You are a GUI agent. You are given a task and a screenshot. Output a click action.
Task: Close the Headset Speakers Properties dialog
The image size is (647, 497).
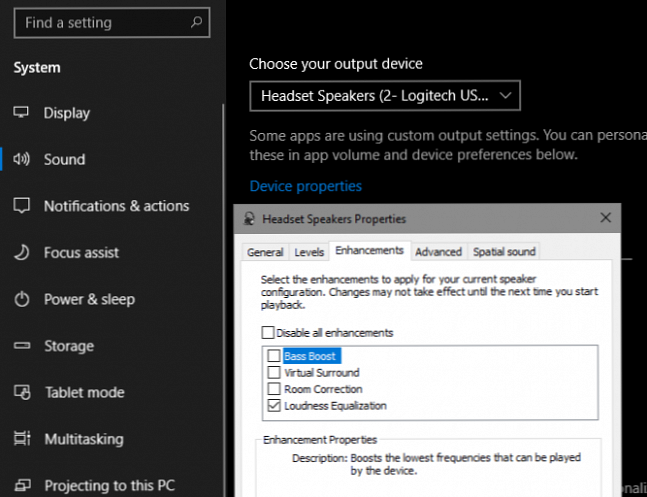click(x=605, y=217)
